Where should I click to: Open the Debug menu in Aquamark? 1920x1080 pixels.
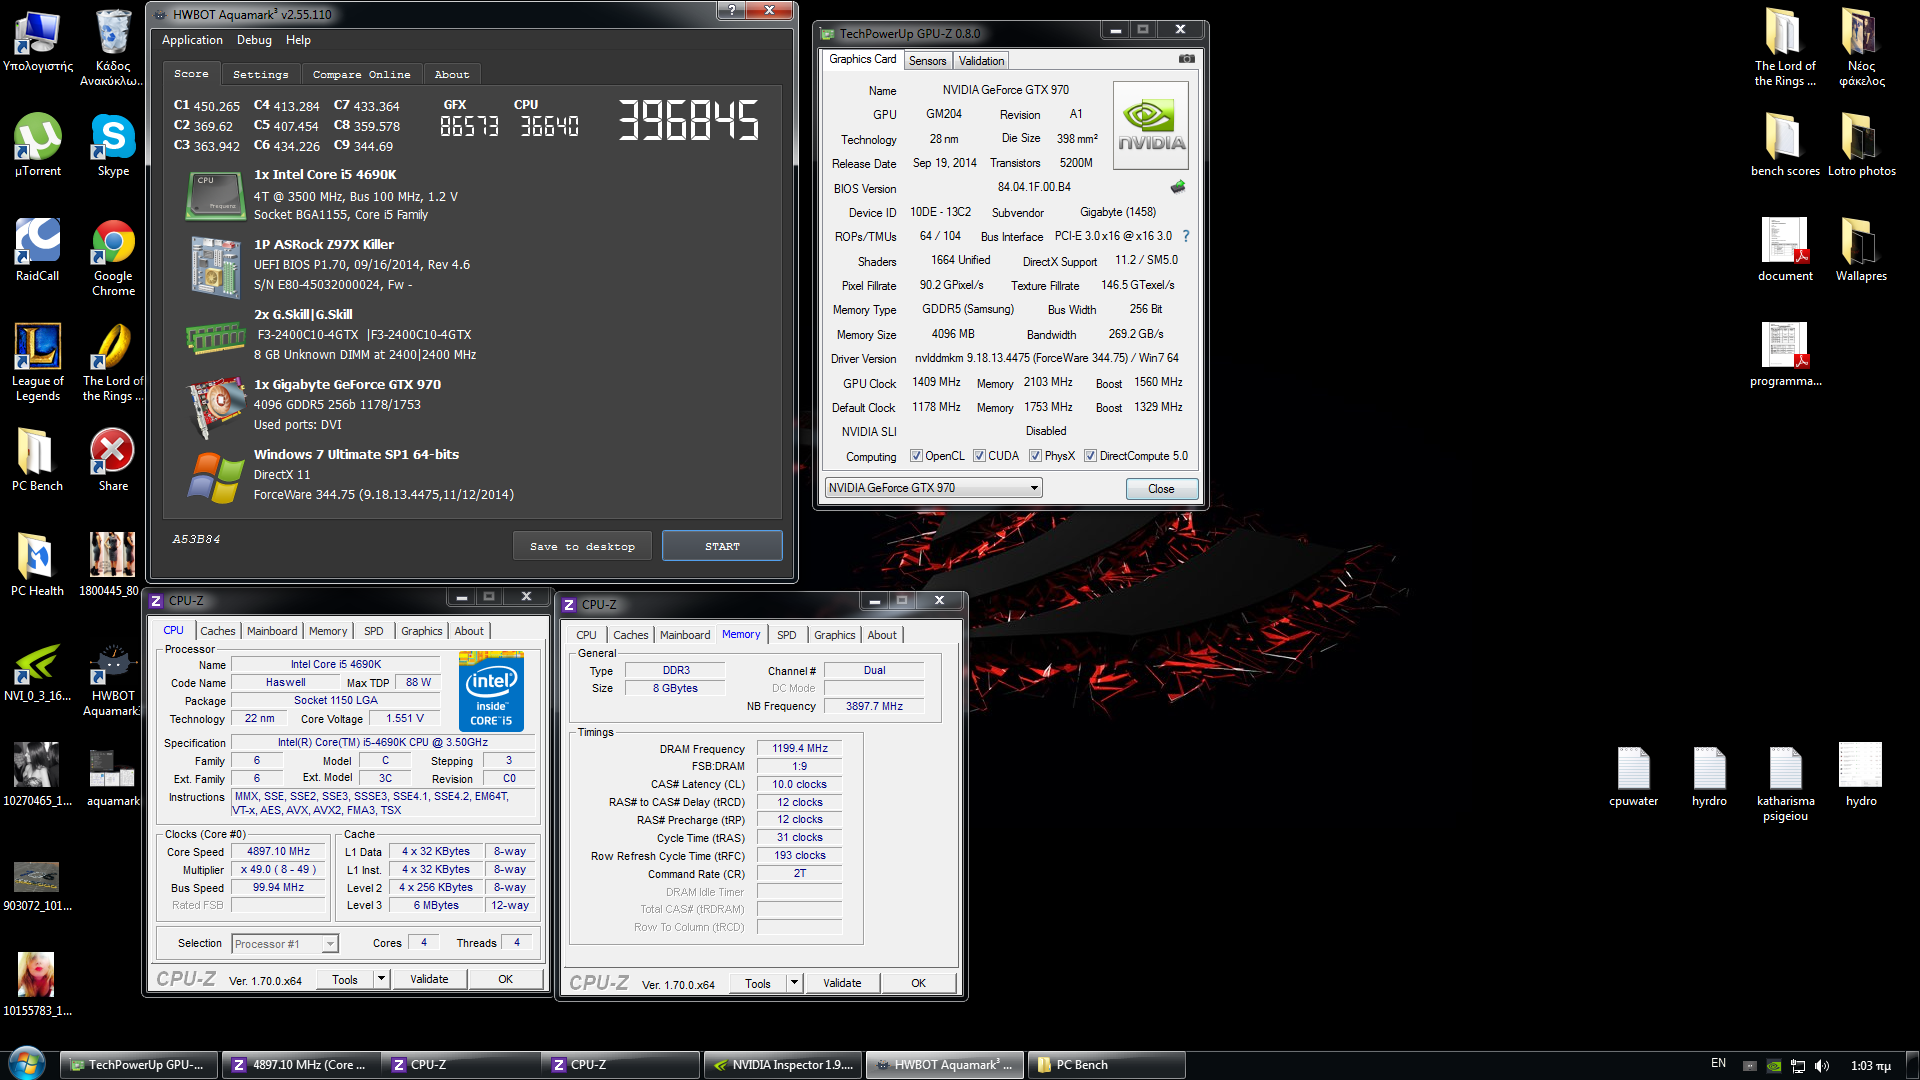tap(254, 40)
